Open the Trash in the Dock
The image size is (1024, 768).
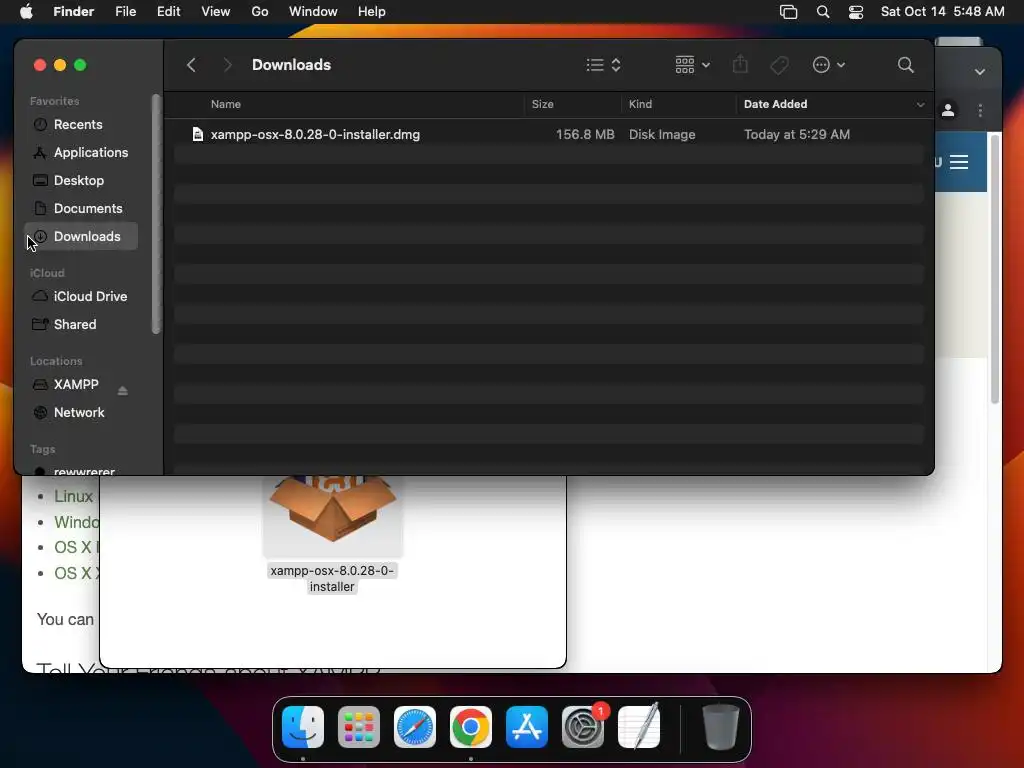coord(720,727)
